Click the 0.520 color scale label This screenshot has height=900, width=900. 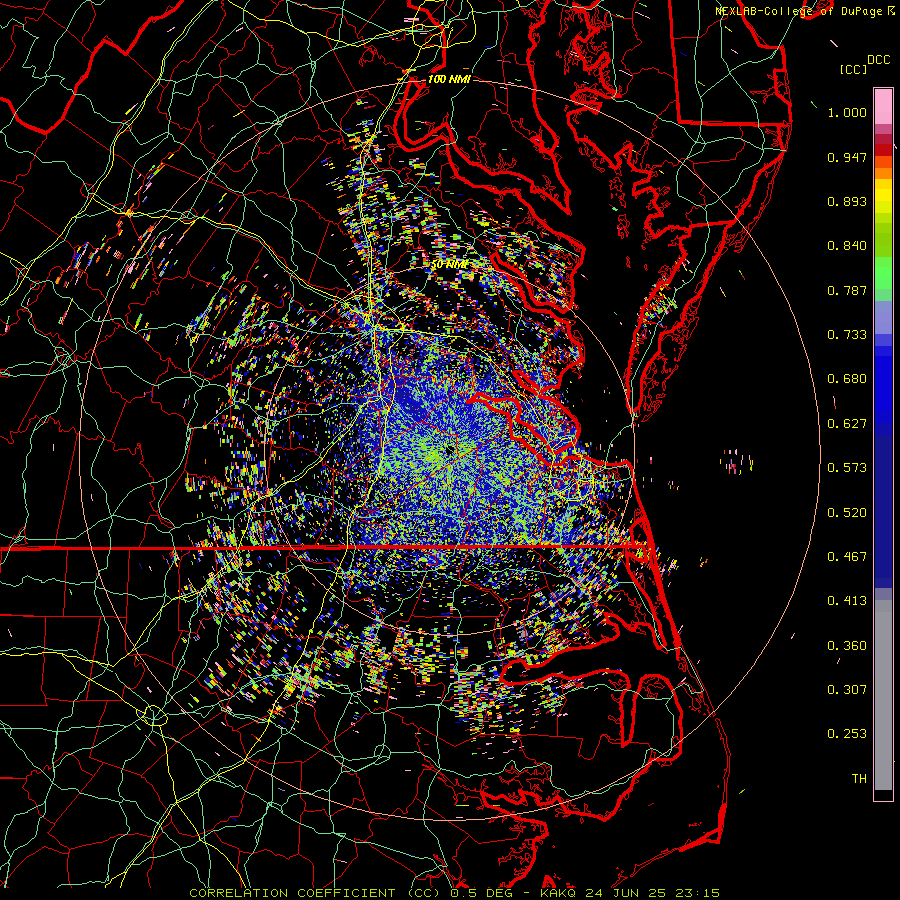pos(847,513)
